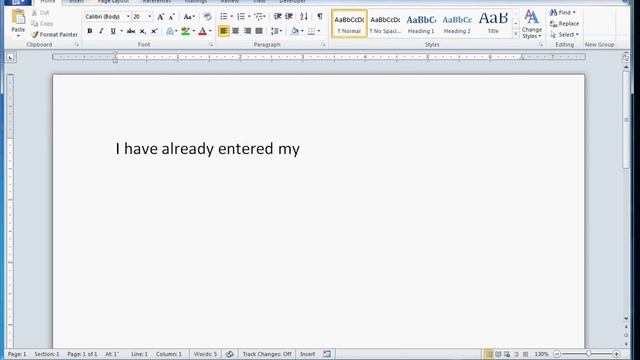Click the Paste clipboard icon
The image size is (640, 360).
coord(18,18)
